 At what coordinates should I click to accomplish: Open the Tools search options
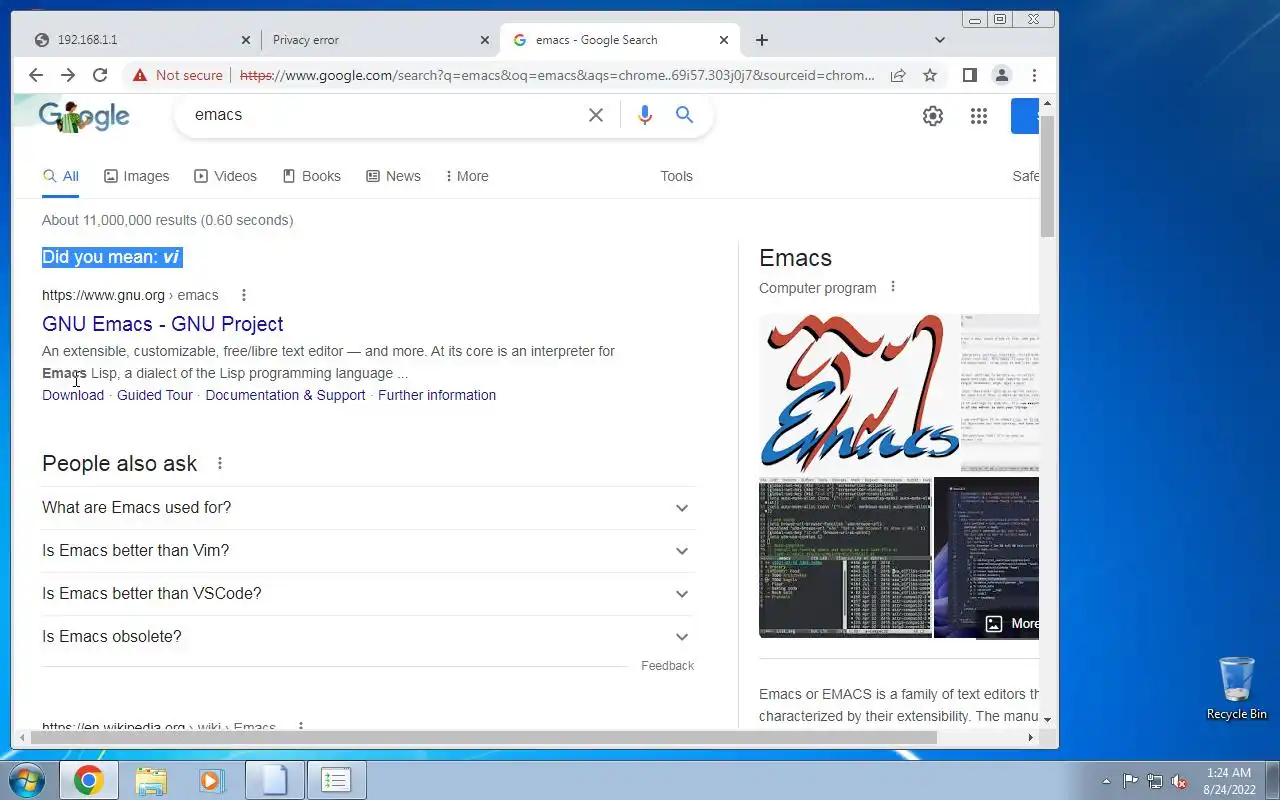(676, 176)
